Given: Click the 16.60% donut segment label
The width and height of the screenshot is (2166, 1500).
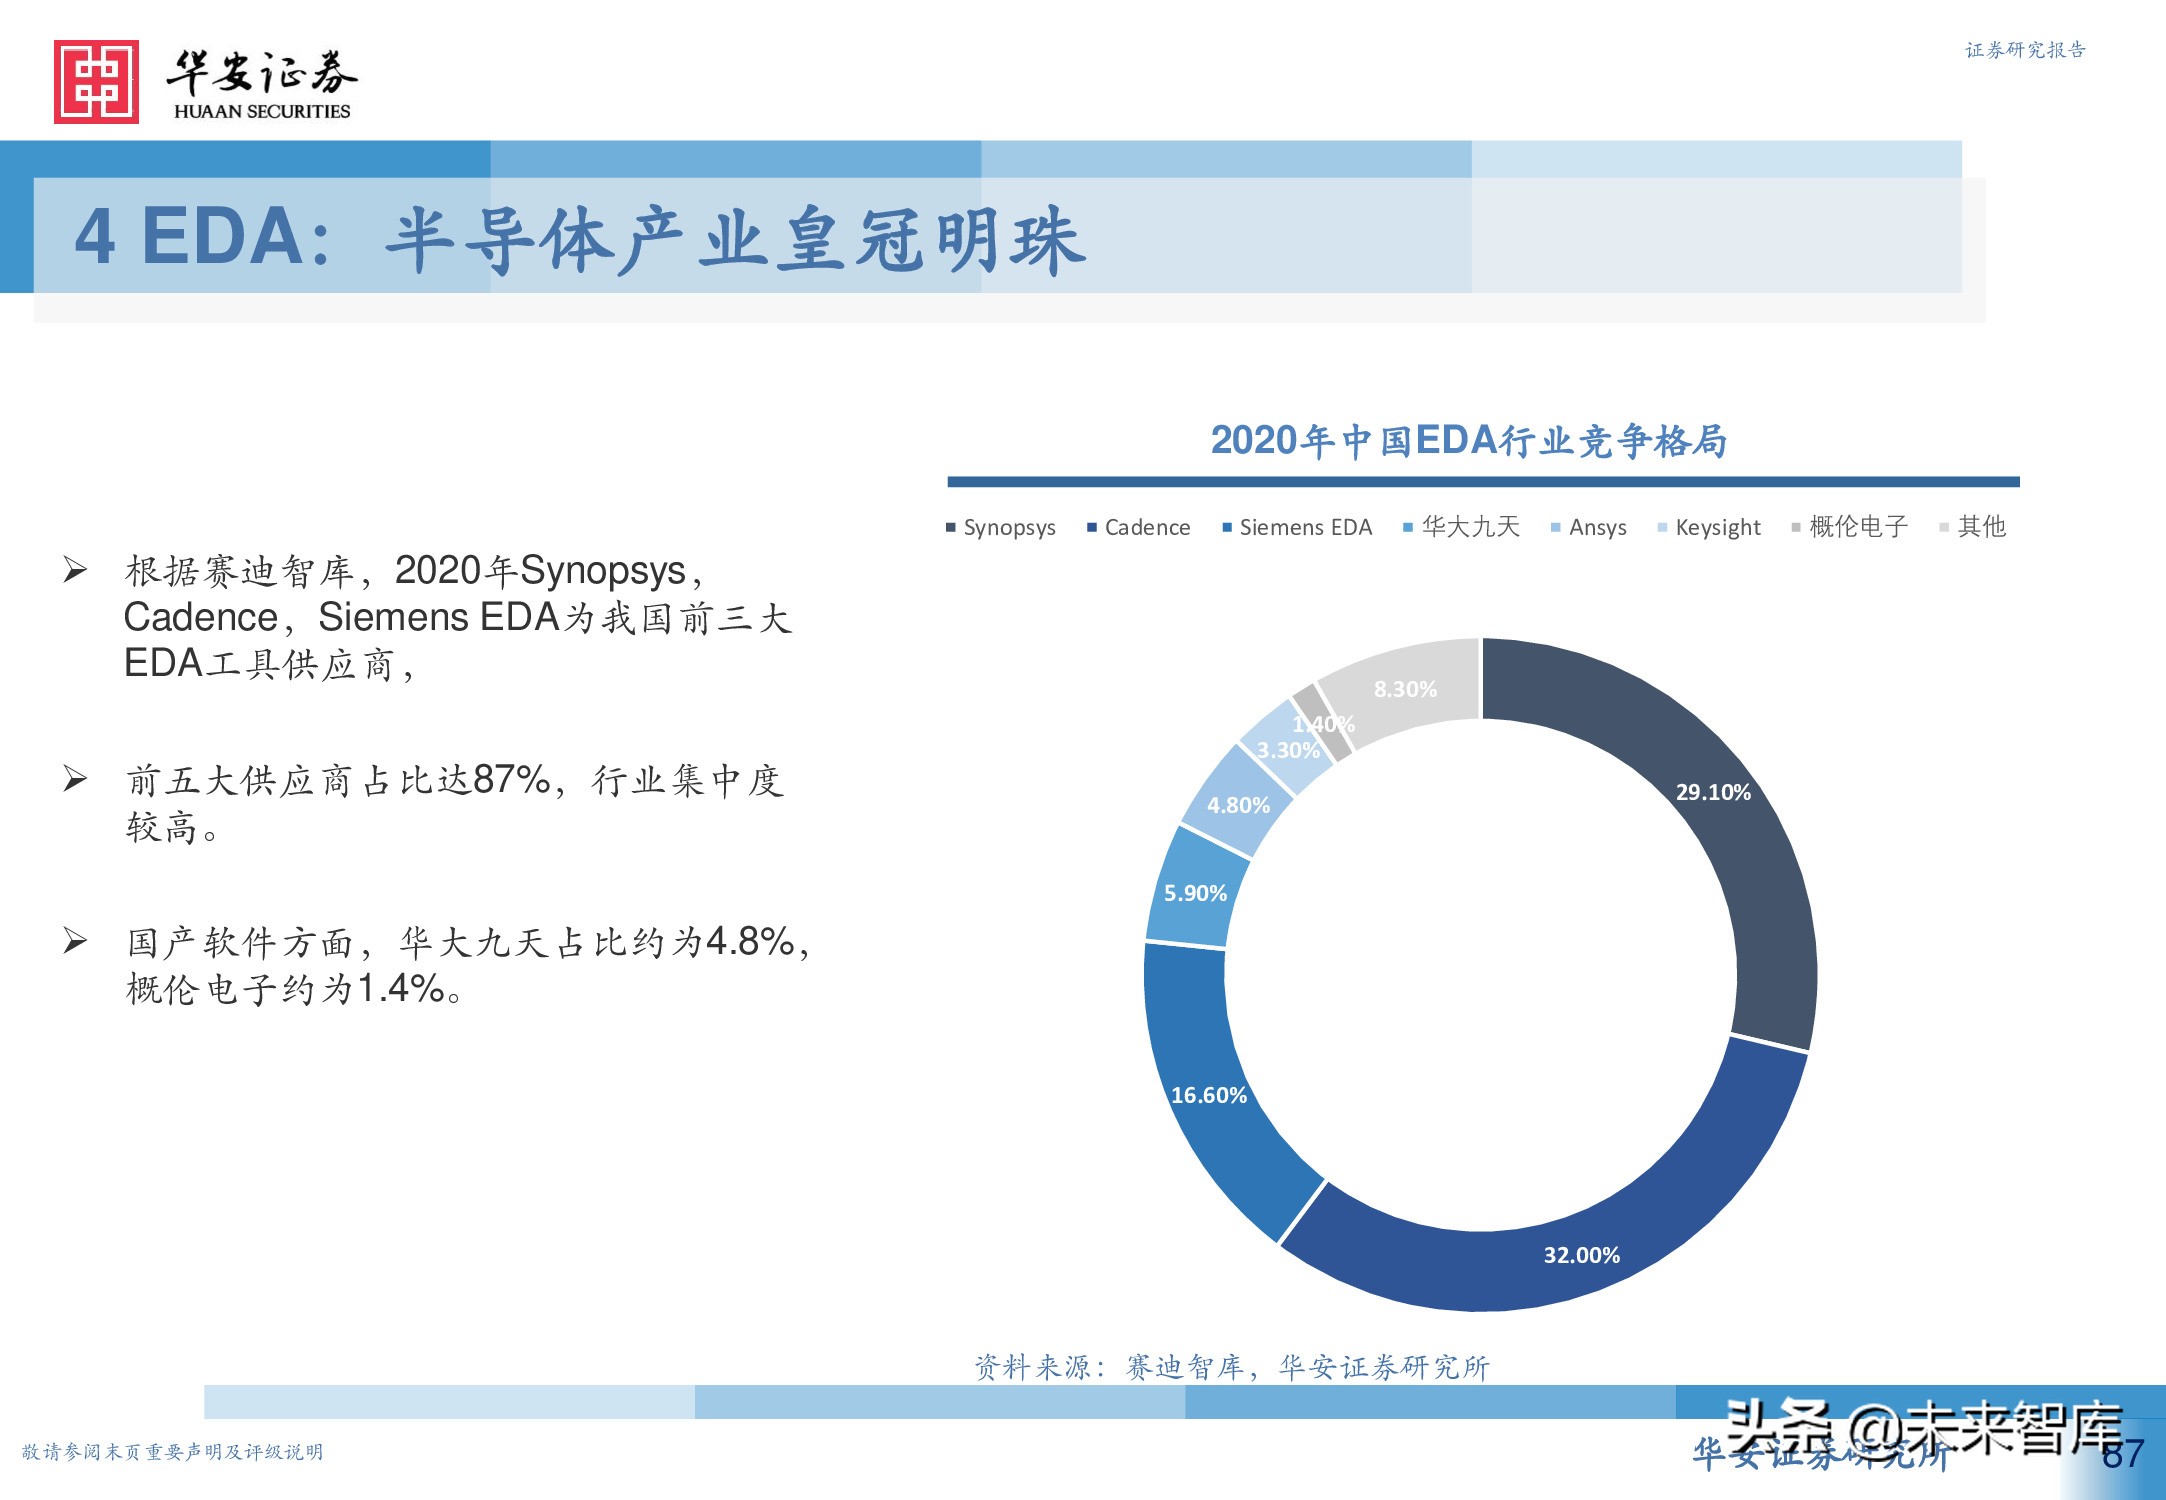Looking at the screenshot, I should 1209,1095.
